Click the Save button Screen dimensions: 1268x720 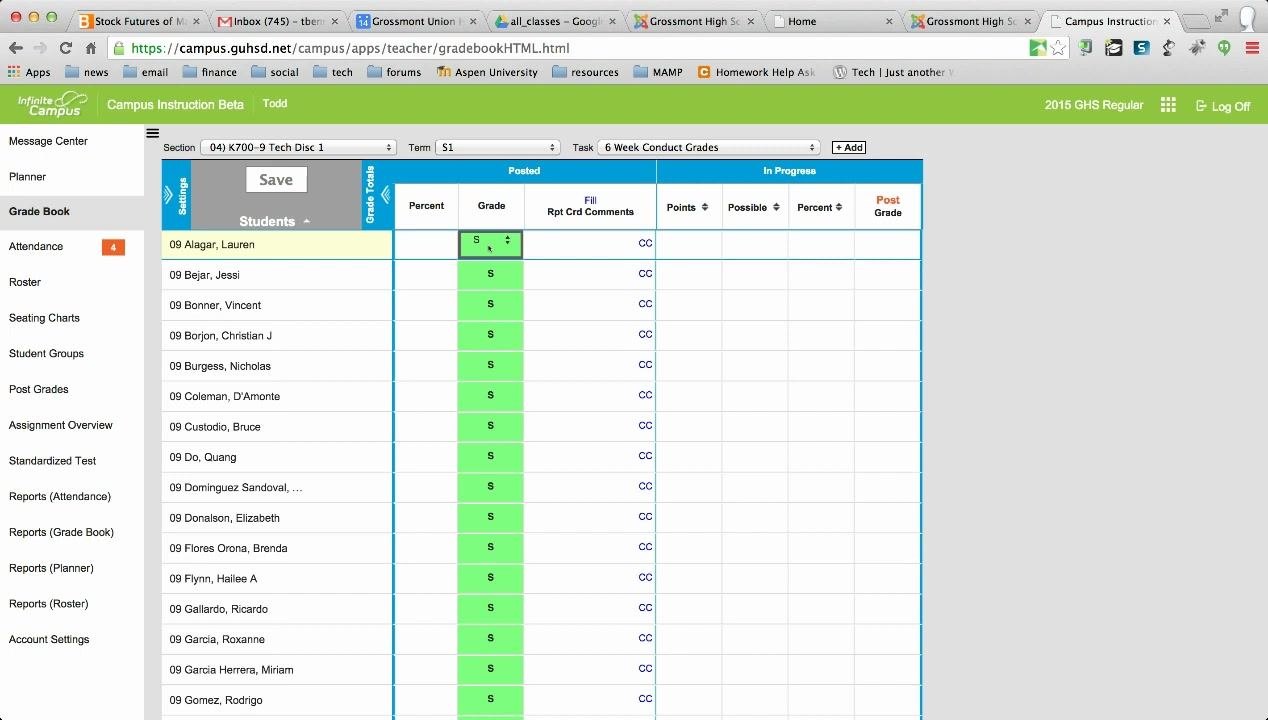coord(276,180)
